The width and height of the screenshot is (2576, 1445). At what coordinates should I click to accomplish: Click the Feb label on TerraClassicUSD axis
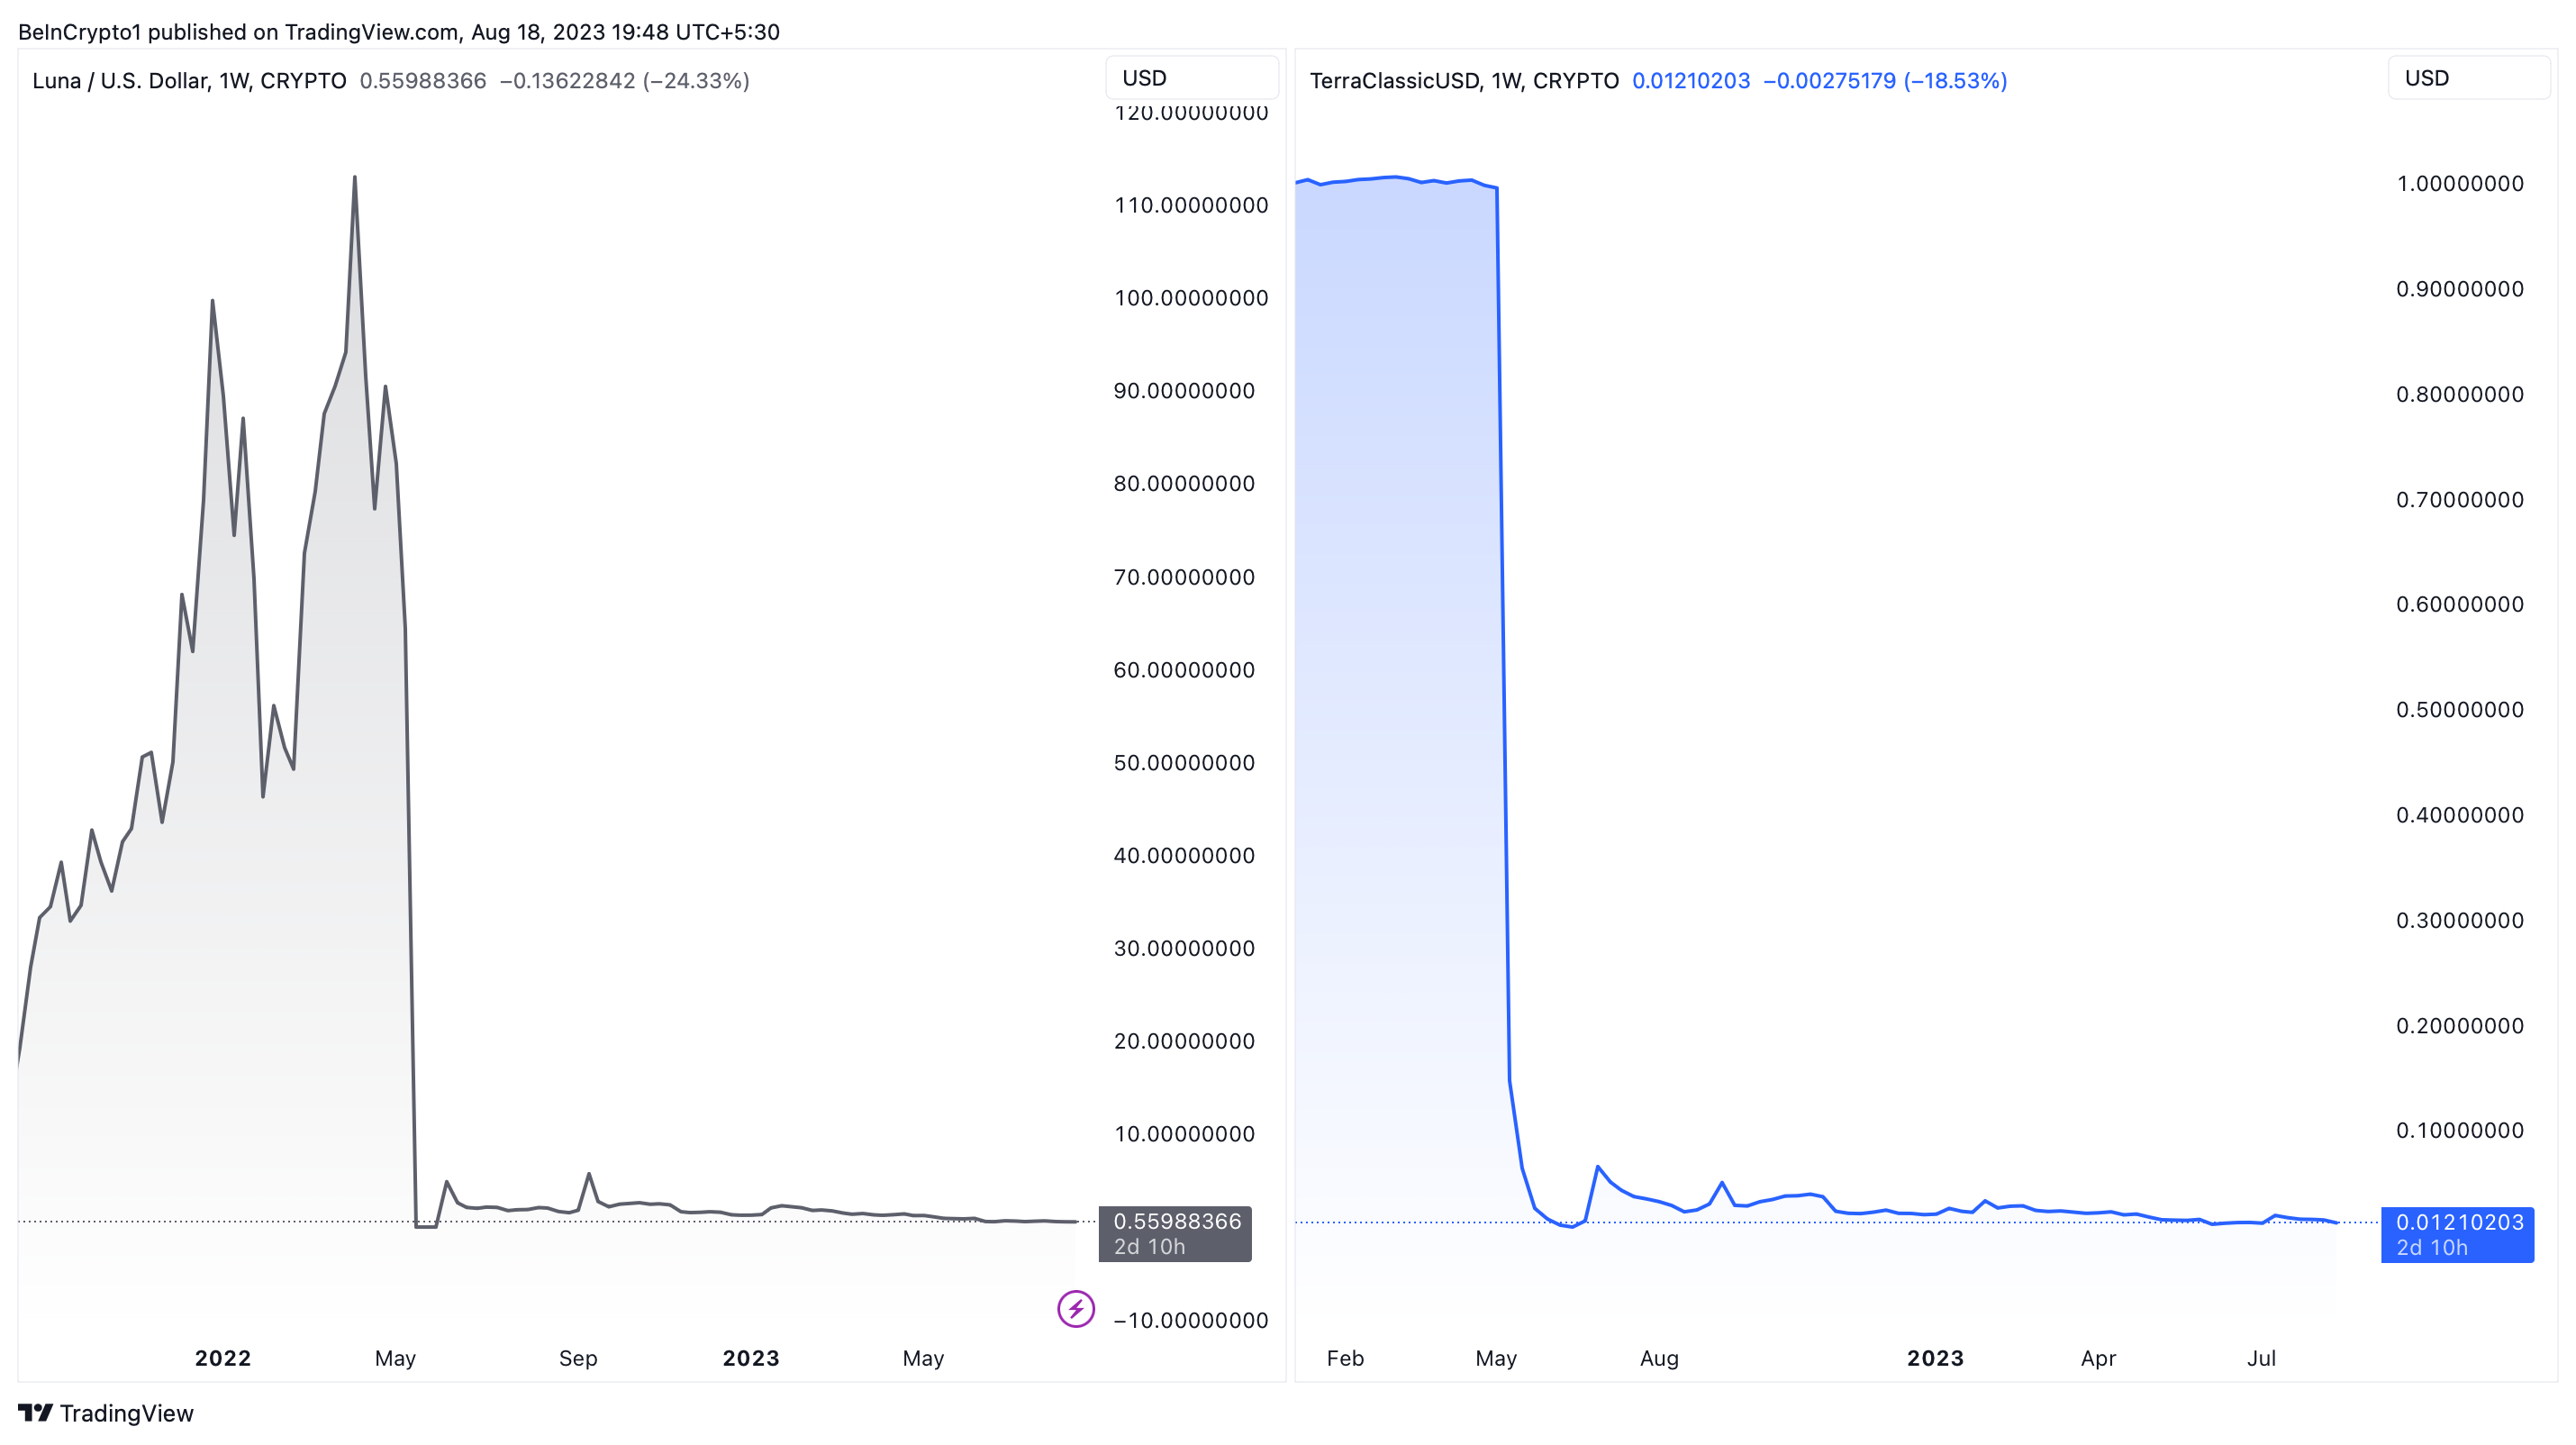pyautogui.click(x=1344, y=1358)
